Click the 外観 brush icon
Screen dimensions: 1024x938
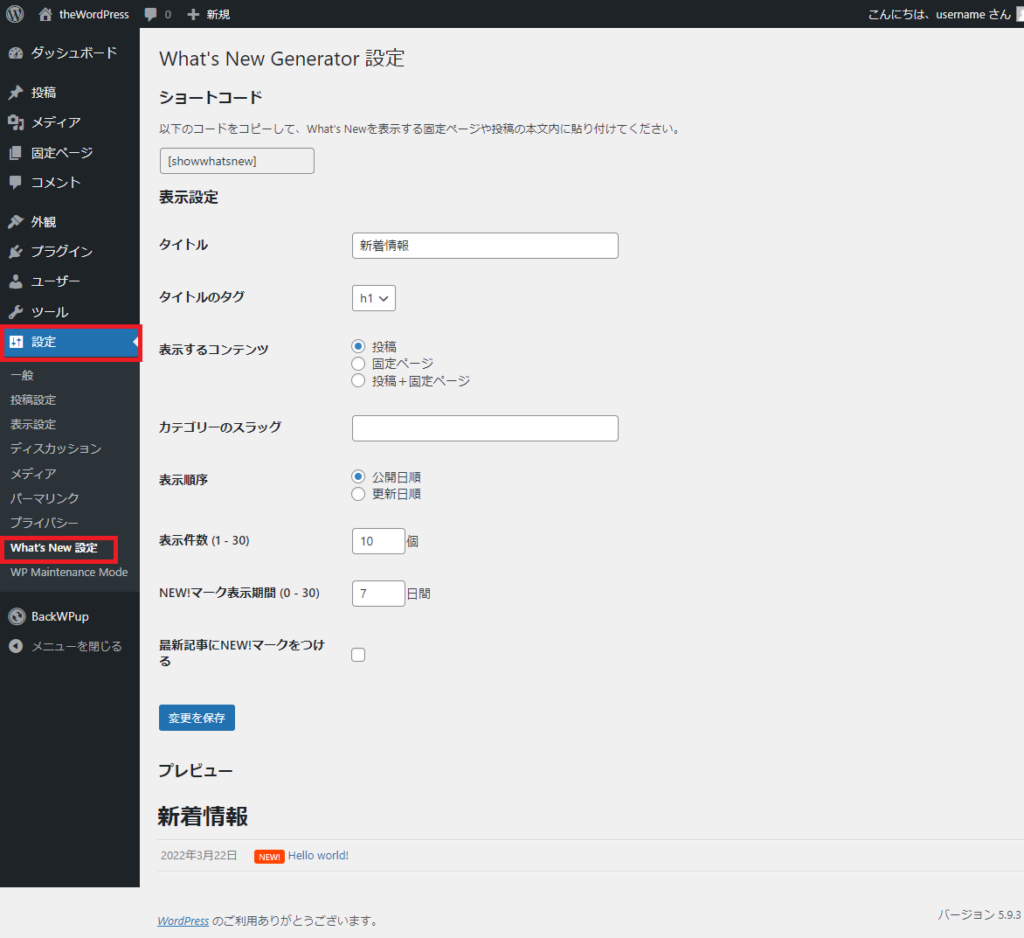(x=16, y=221)
